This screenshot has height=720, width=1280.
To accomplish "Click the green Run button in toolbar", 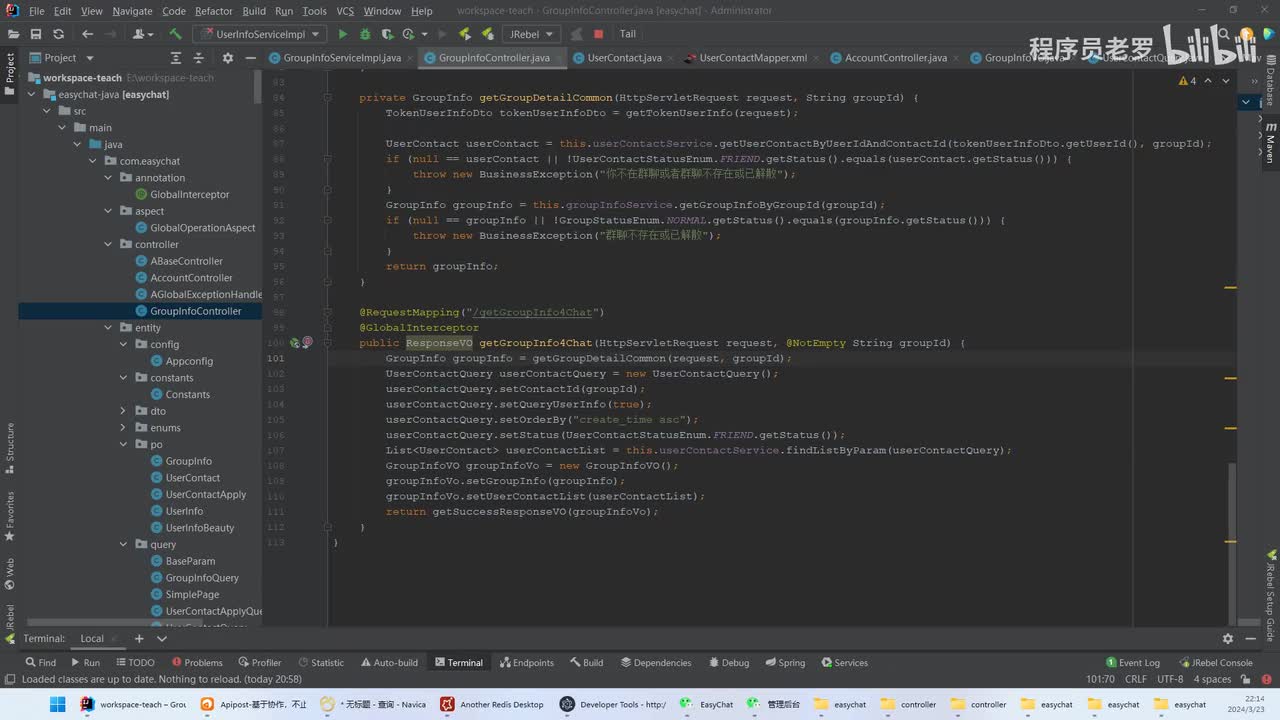I will (x=343, y=34).
